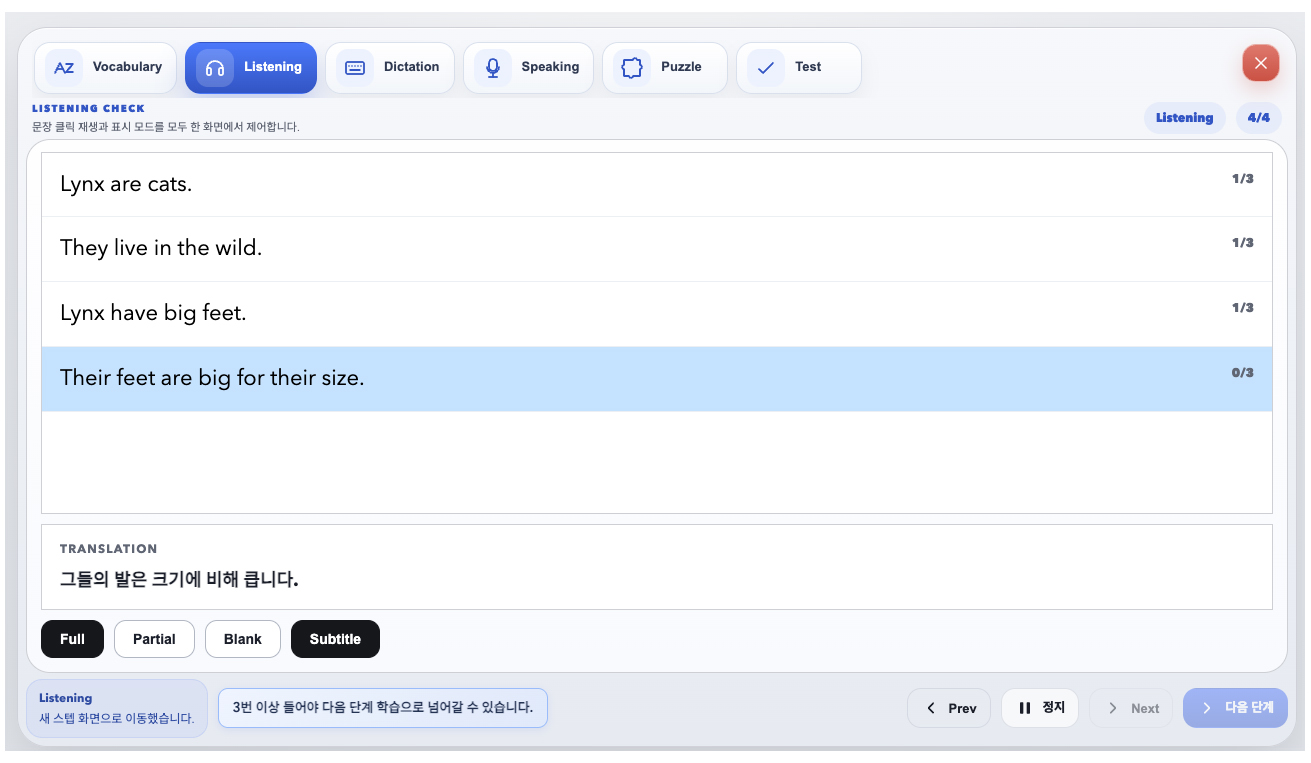Image resolution: width=1311 pixels, height=763 pixels.
Task: Click the checkmark Test icon
Action: tap(766, 68)
